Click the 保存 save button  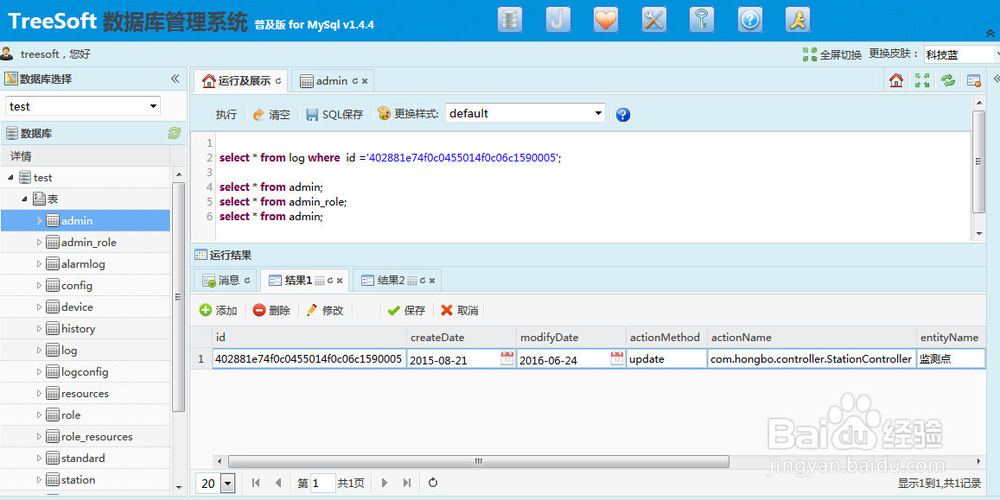(406, 311)
